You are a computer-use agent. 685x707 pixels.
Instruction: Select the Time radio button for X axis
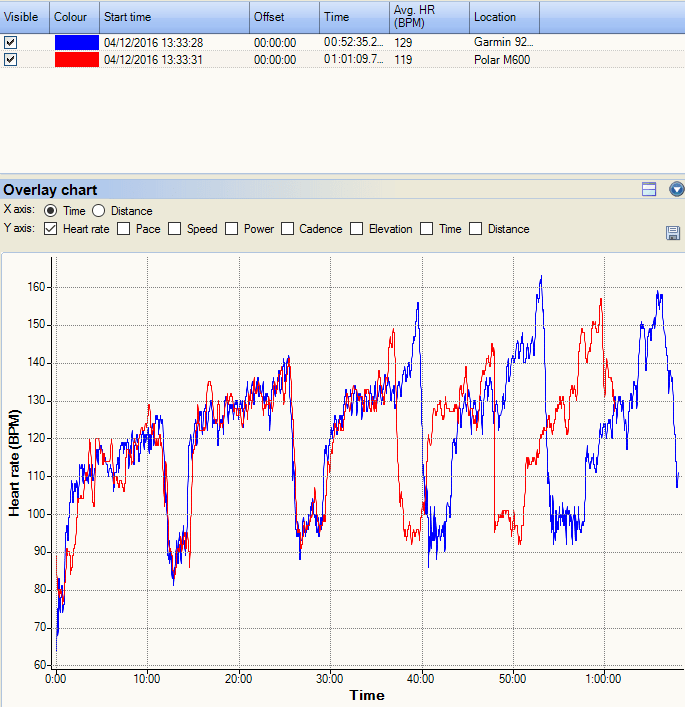pyautogui.click(x=50, y=211)
